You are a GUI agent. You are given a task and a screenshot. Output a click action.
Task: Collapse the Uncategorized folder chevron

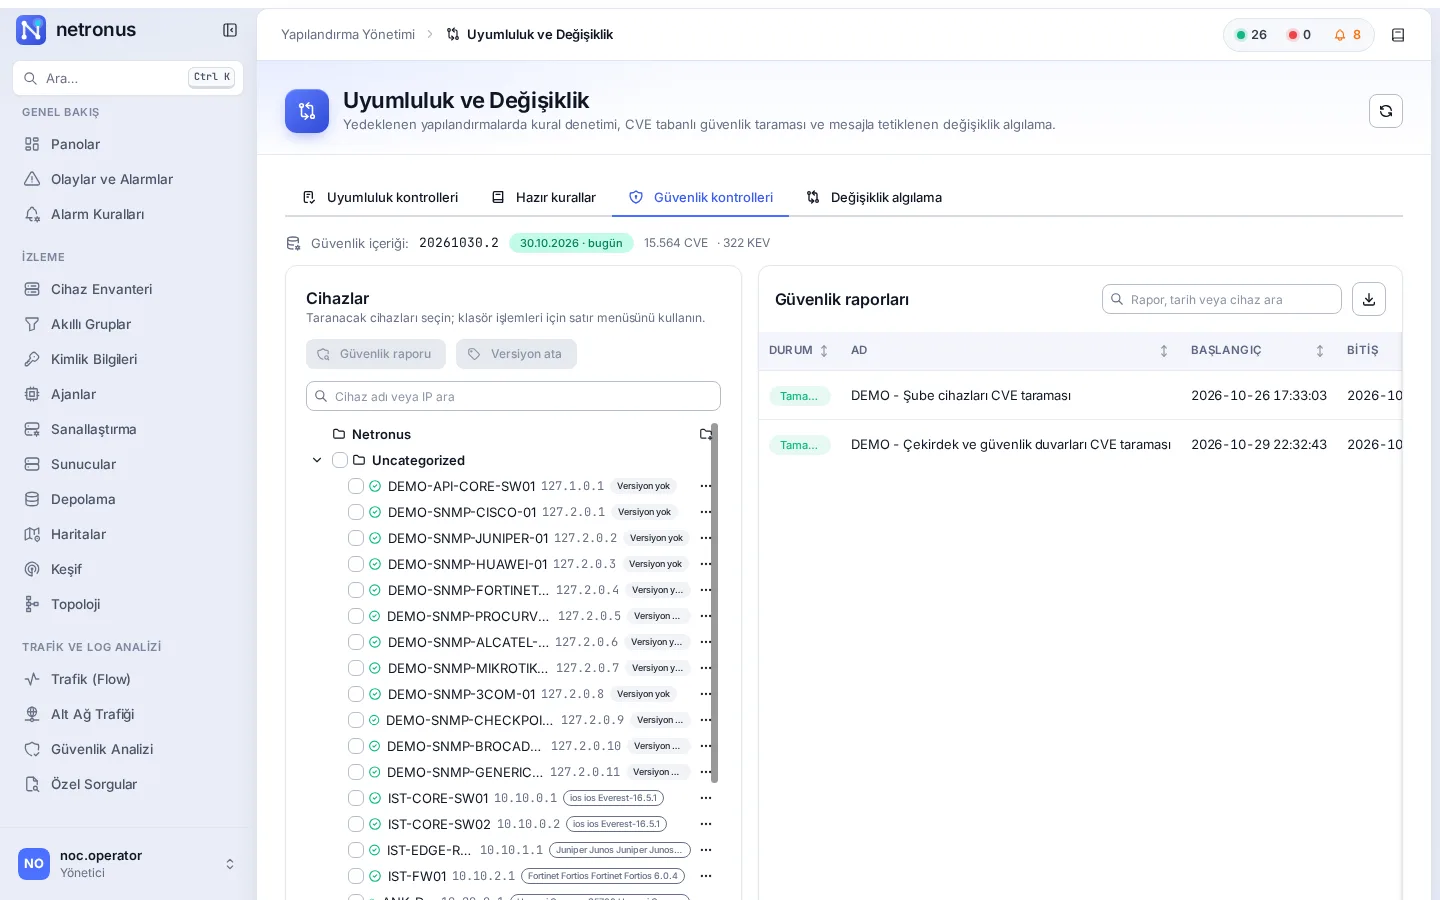coord(317,460)
